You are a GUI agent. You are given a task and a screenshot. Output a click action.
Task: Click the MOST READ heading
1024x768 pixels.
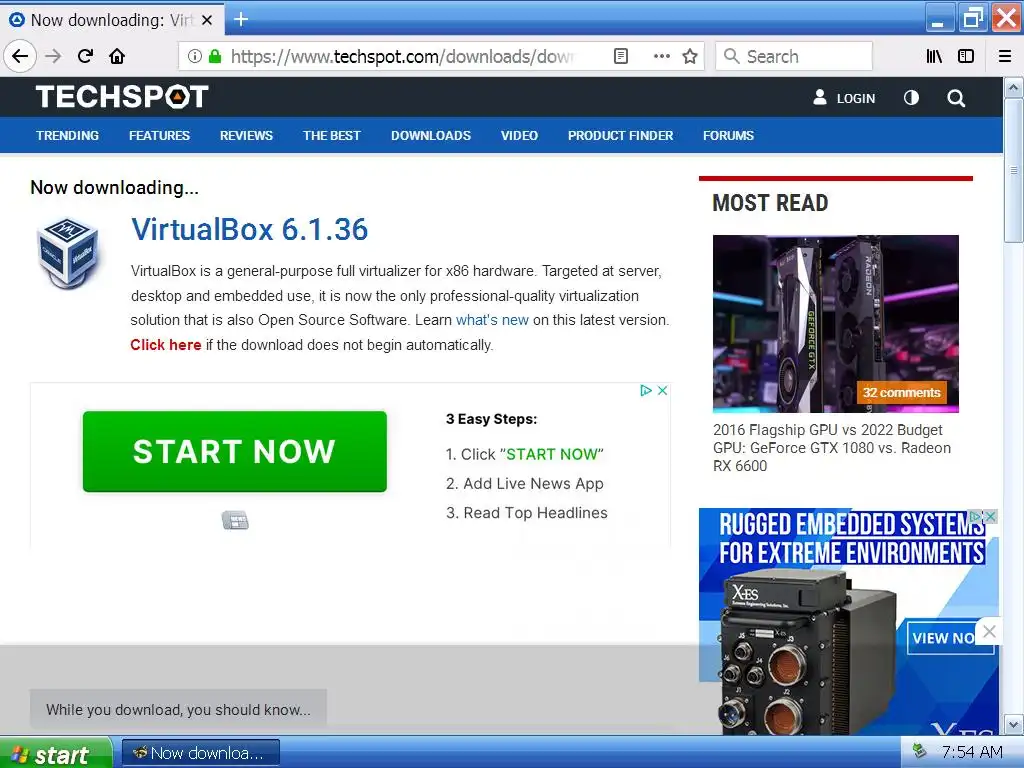[x=770, y=203]
